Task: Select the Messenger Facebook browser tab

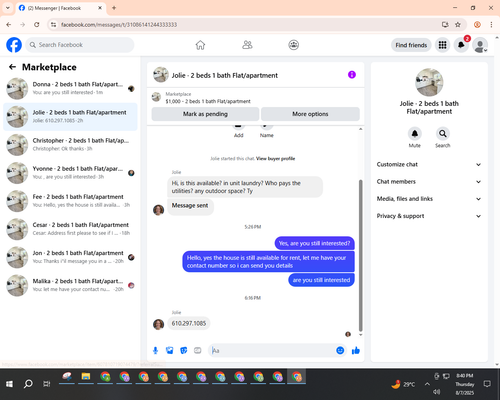Action: pos(60,8)
